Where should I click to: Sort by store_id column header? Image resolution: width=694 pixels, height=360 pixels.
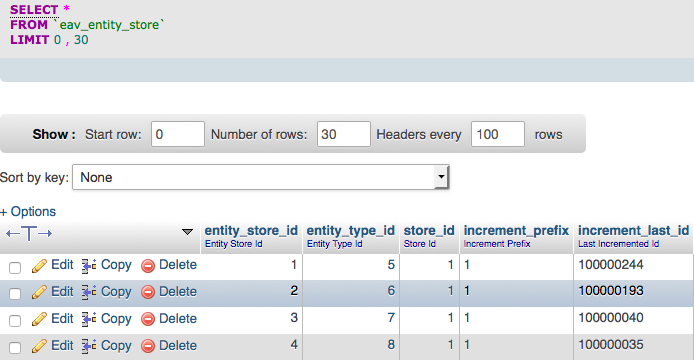pos(429,231)
